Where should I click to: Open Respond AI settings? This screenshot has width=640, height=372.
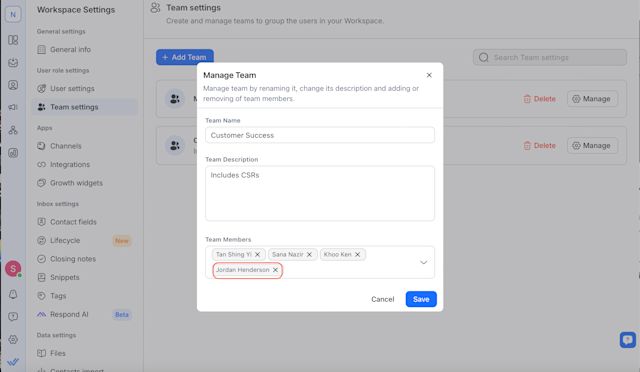point(85,314)
